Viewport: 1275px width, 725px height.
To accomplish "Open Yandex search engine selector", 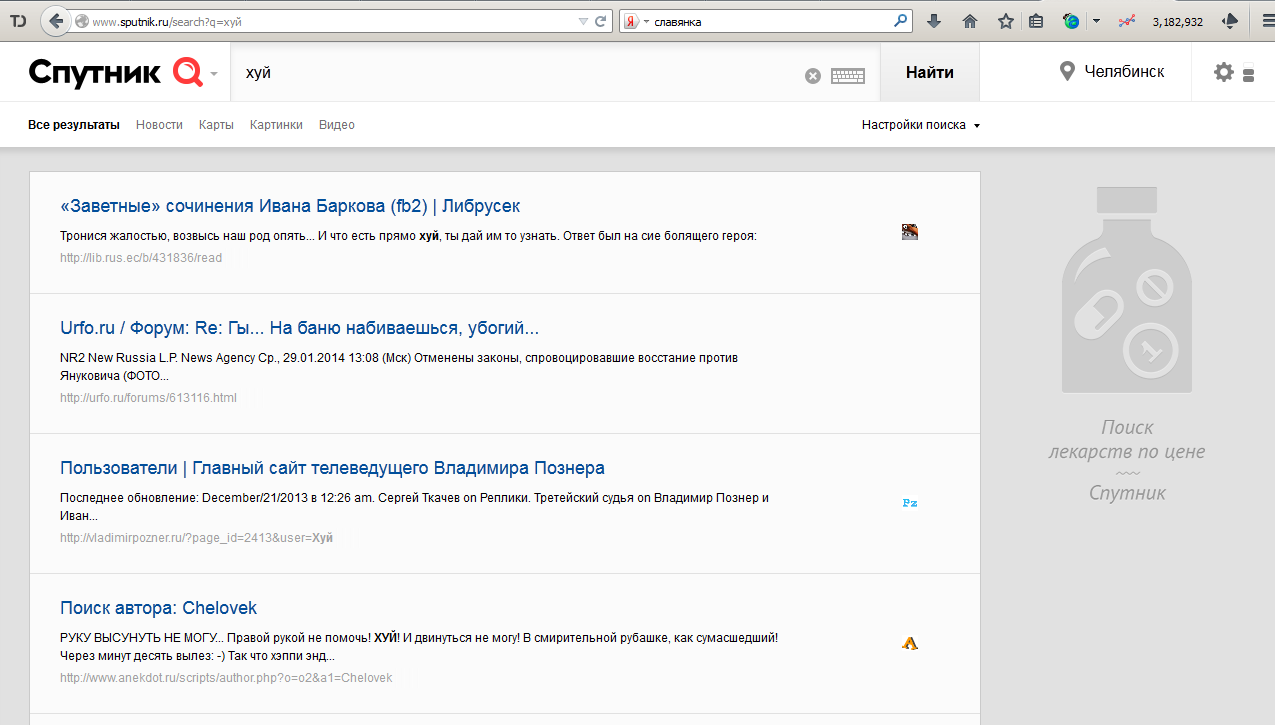I will pos(636,21).
